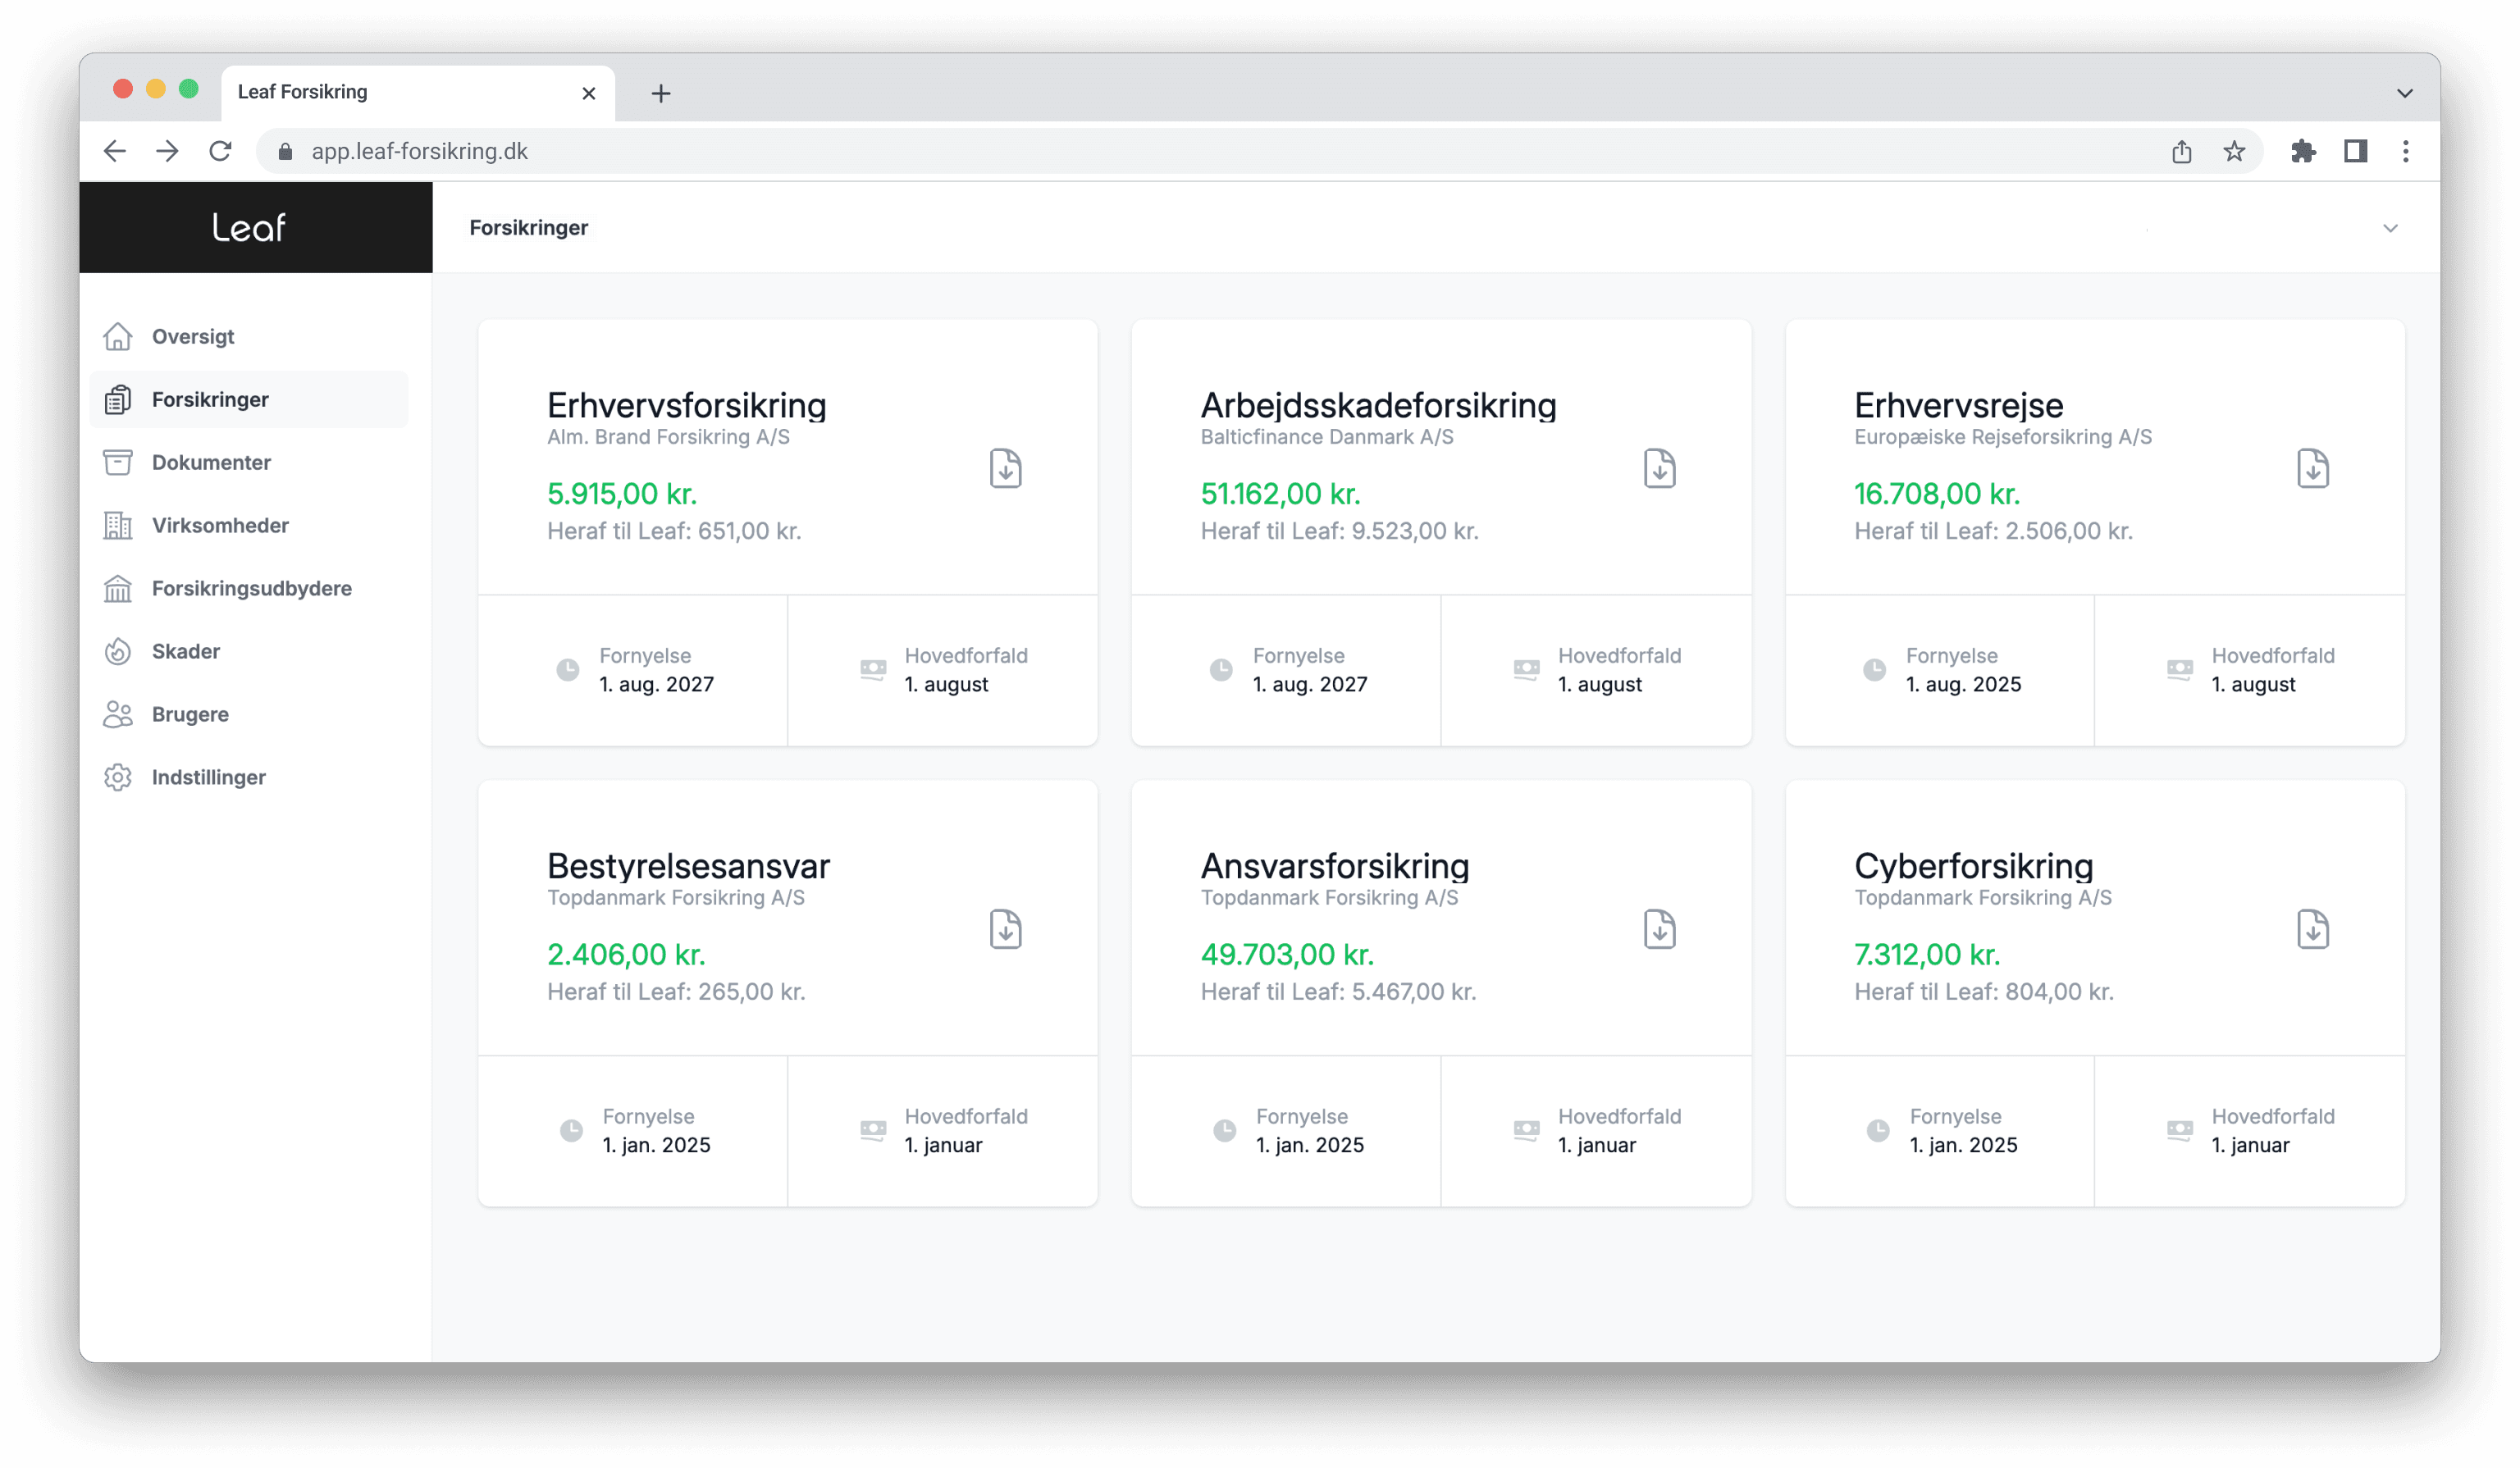Open the chevron at the top right corner
This screenshot has height=1468, width=2520.
[x=2405, y=93]
